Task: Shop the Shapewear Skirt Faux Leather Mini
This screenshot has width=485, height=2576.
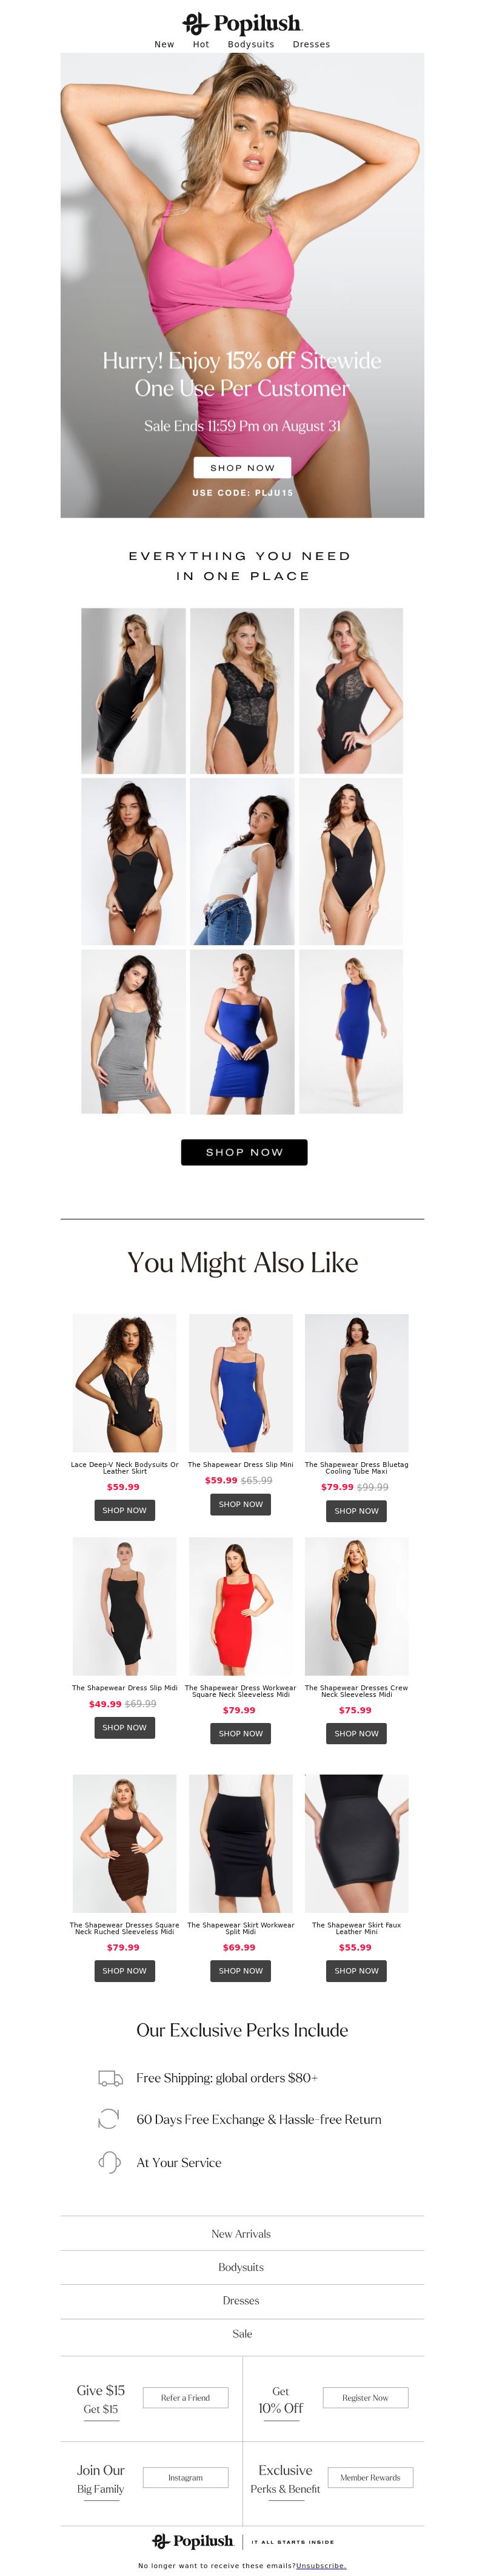Action: click(x=356, y=1970)
